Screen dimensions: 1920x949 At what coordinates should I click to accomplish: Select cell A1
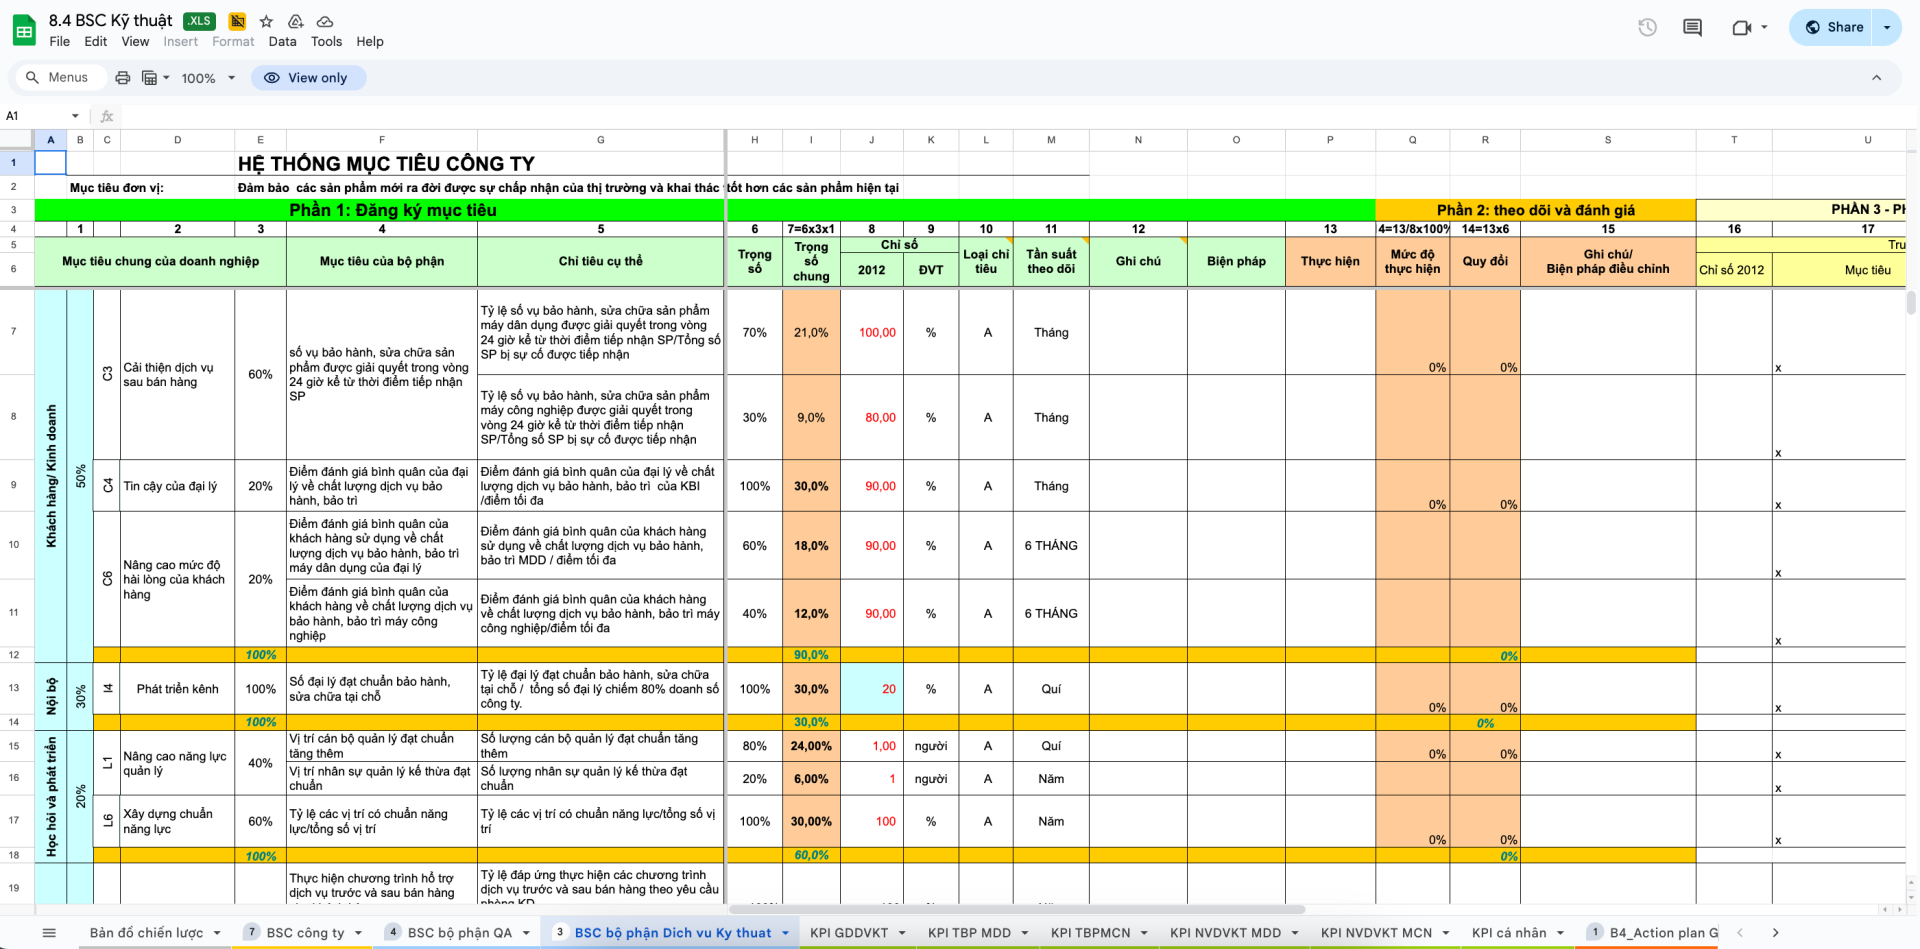50,162
